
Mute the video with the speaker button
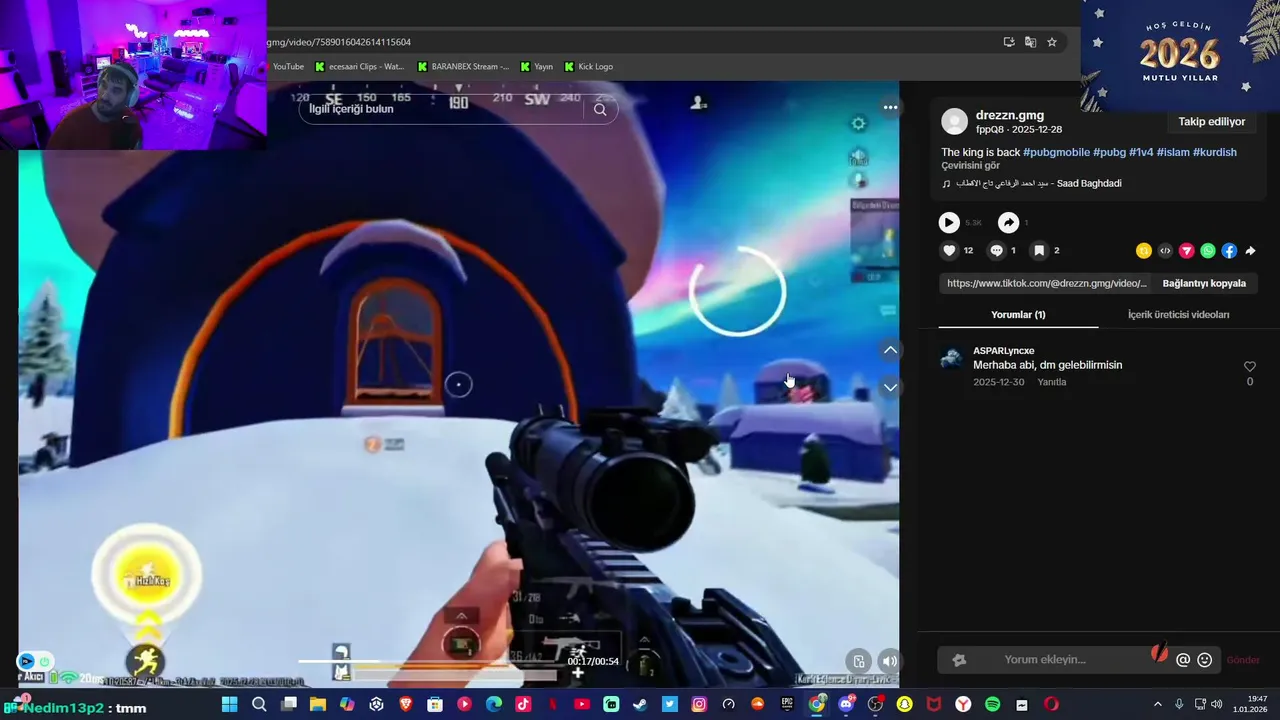coord(889,660)
